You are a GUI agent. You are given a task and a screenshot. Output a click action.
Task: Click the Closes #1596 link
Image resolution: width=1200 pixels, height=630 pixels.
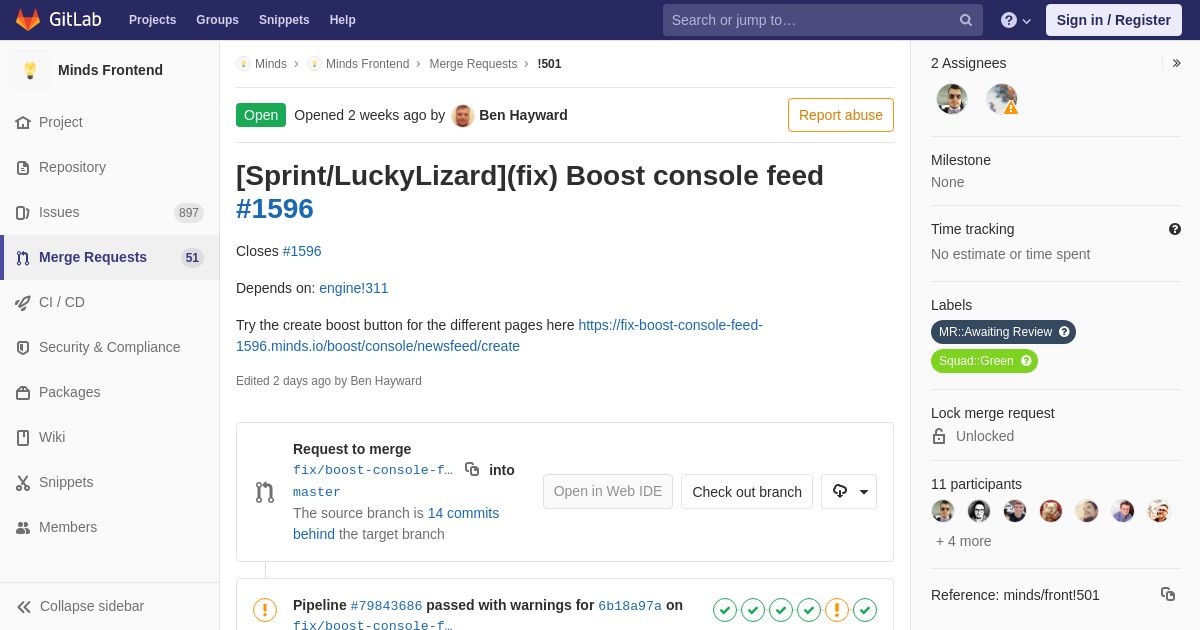tap(302, 251)
